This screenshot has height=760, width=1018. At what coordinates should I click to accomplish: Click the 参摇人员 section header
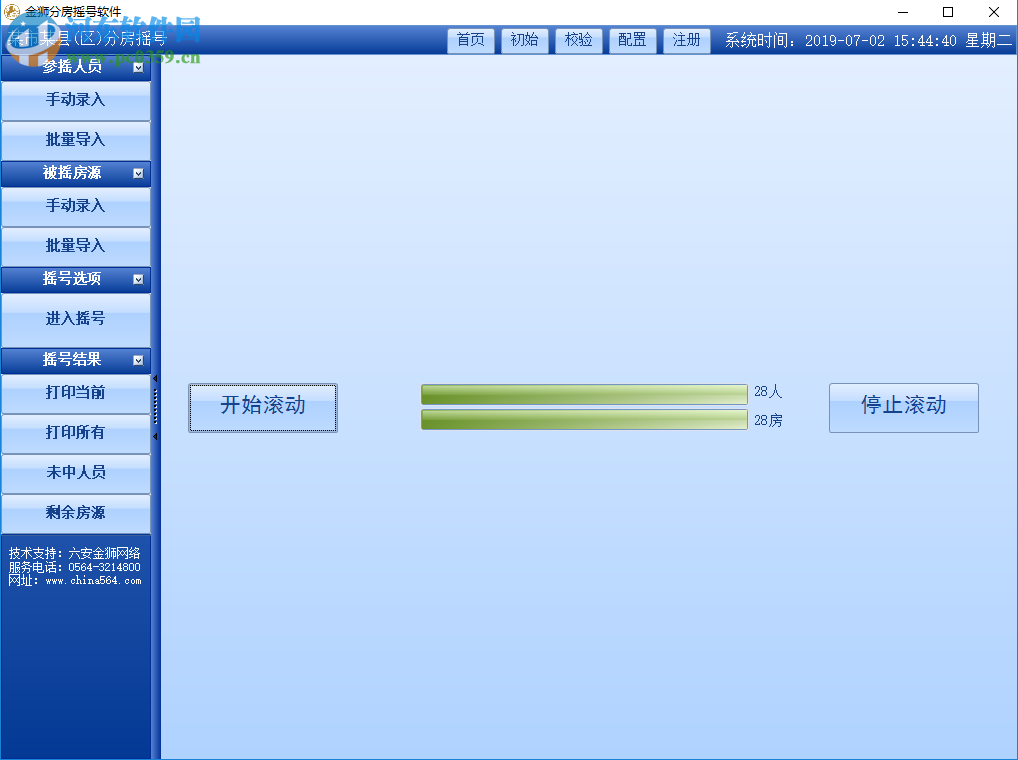tap(76, 67)
